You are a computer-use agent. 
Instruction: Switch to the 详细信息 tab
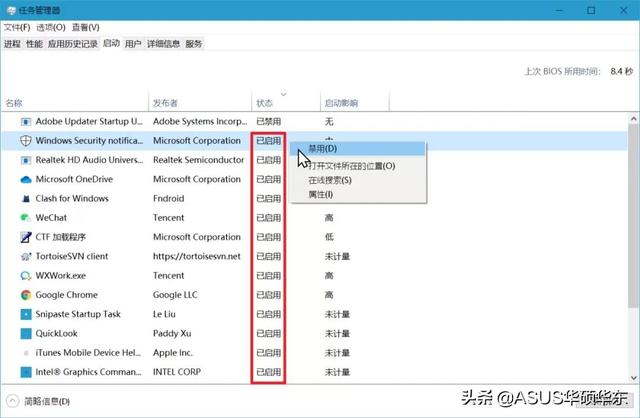point(163,44)
